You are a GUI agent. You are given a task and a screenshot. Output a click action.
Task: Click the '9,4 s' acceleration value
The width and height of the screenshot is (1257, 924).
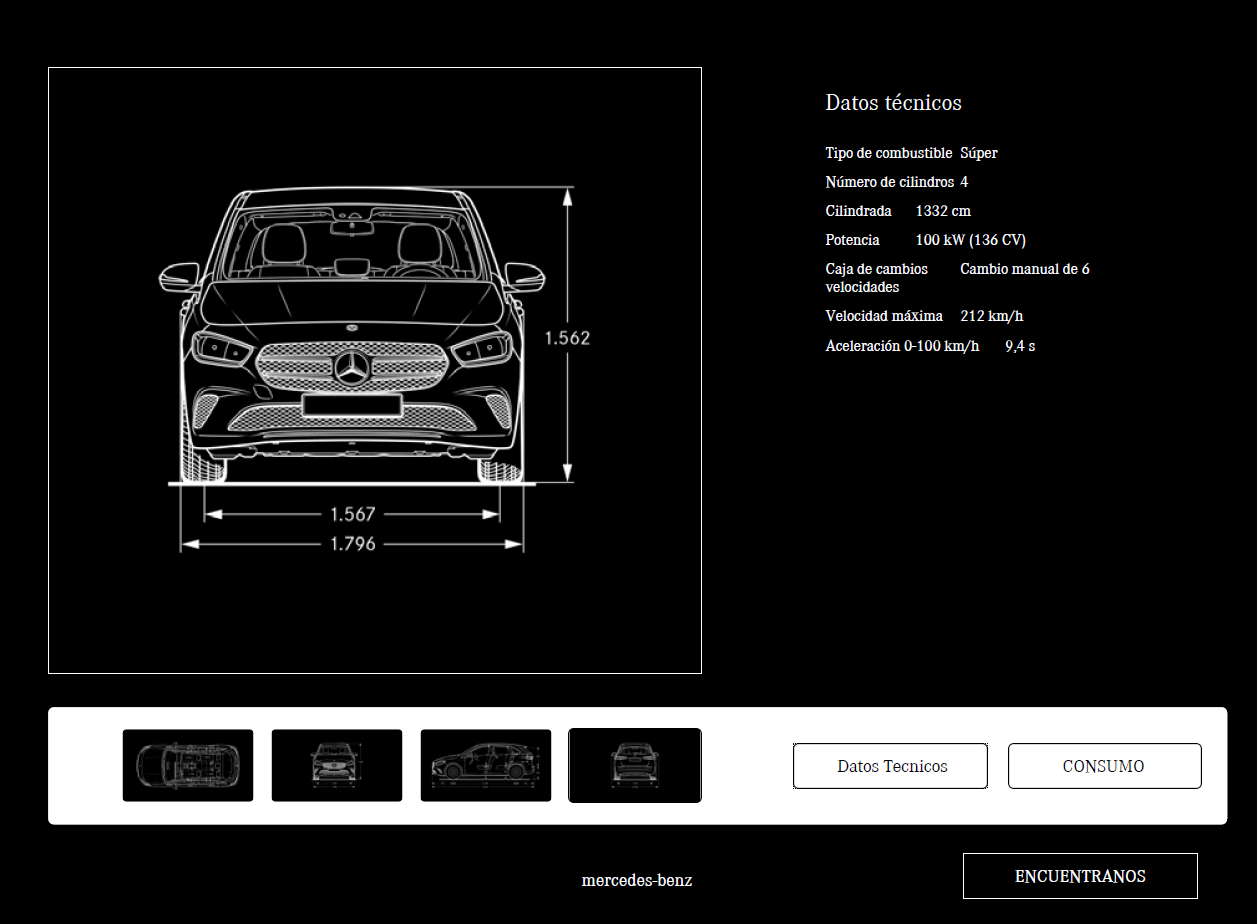coord(1020,346)
